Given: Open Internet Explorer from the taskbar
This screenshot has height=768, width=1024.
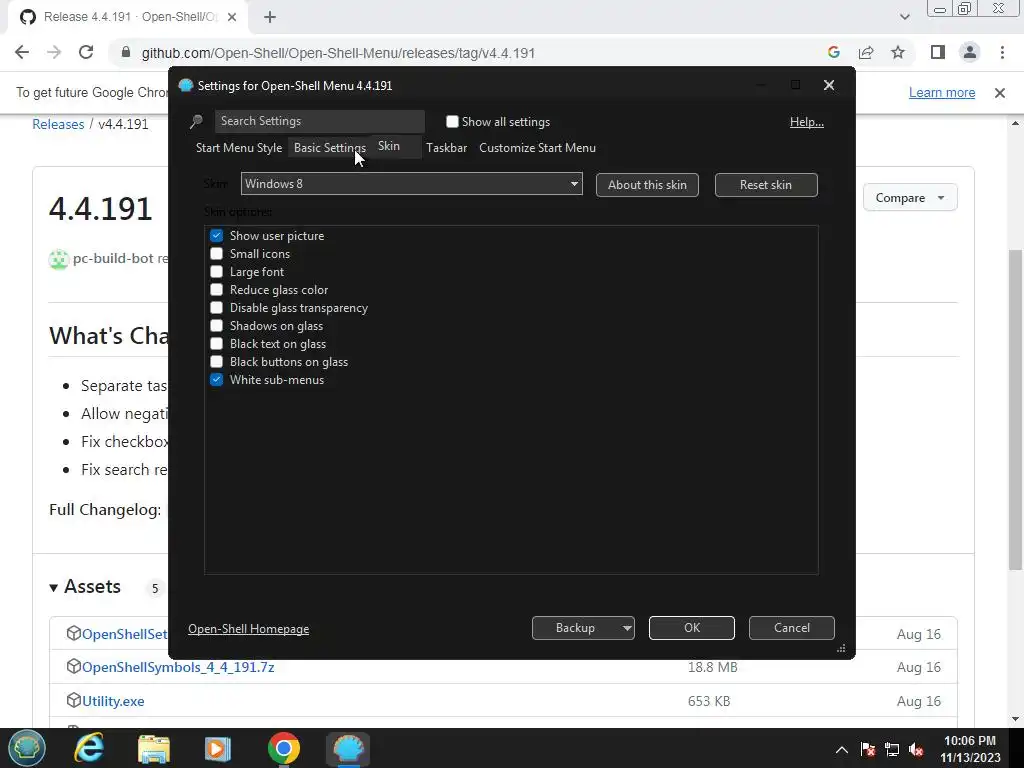Looking at the screenshot, I should pos(89,748).
